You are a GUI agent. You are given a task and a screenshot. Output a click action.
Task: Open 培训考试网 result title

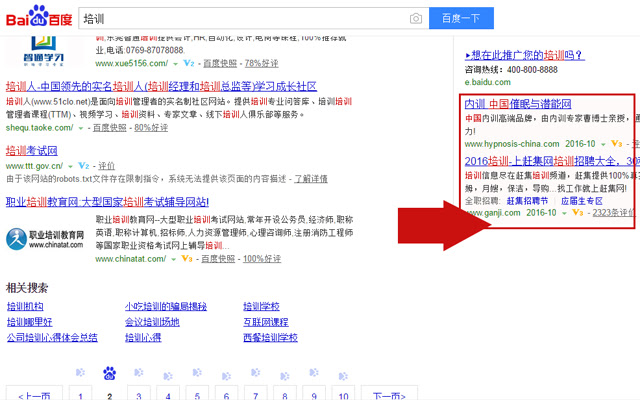(31, 151)
